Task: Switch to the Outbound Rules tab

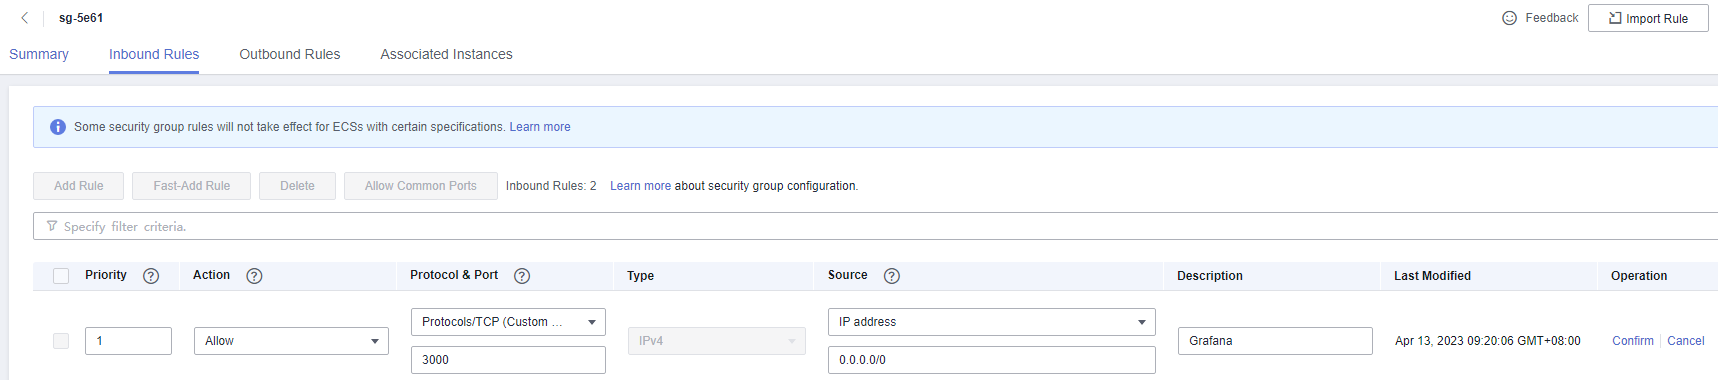Action: (x=290, y=54)
